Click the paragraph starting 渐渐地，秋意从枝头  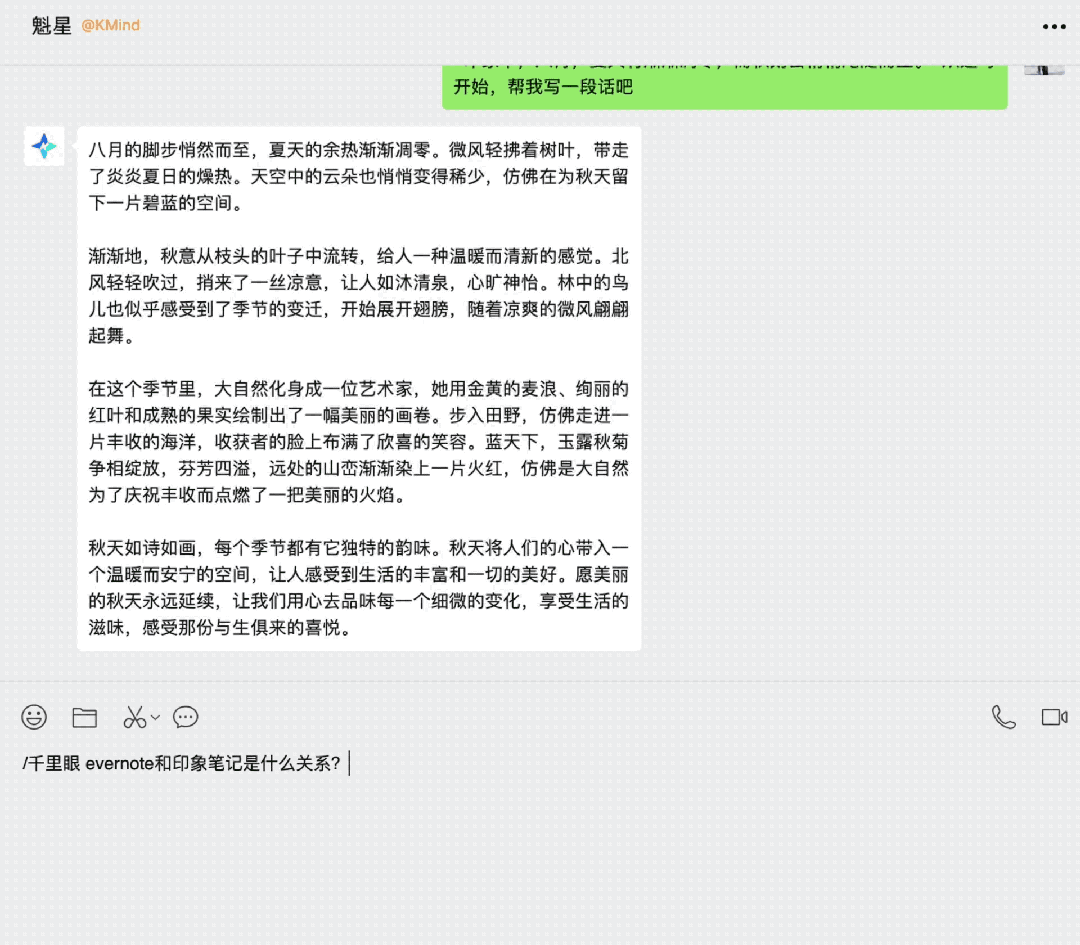pyautogui.click(x=358, y=296)
